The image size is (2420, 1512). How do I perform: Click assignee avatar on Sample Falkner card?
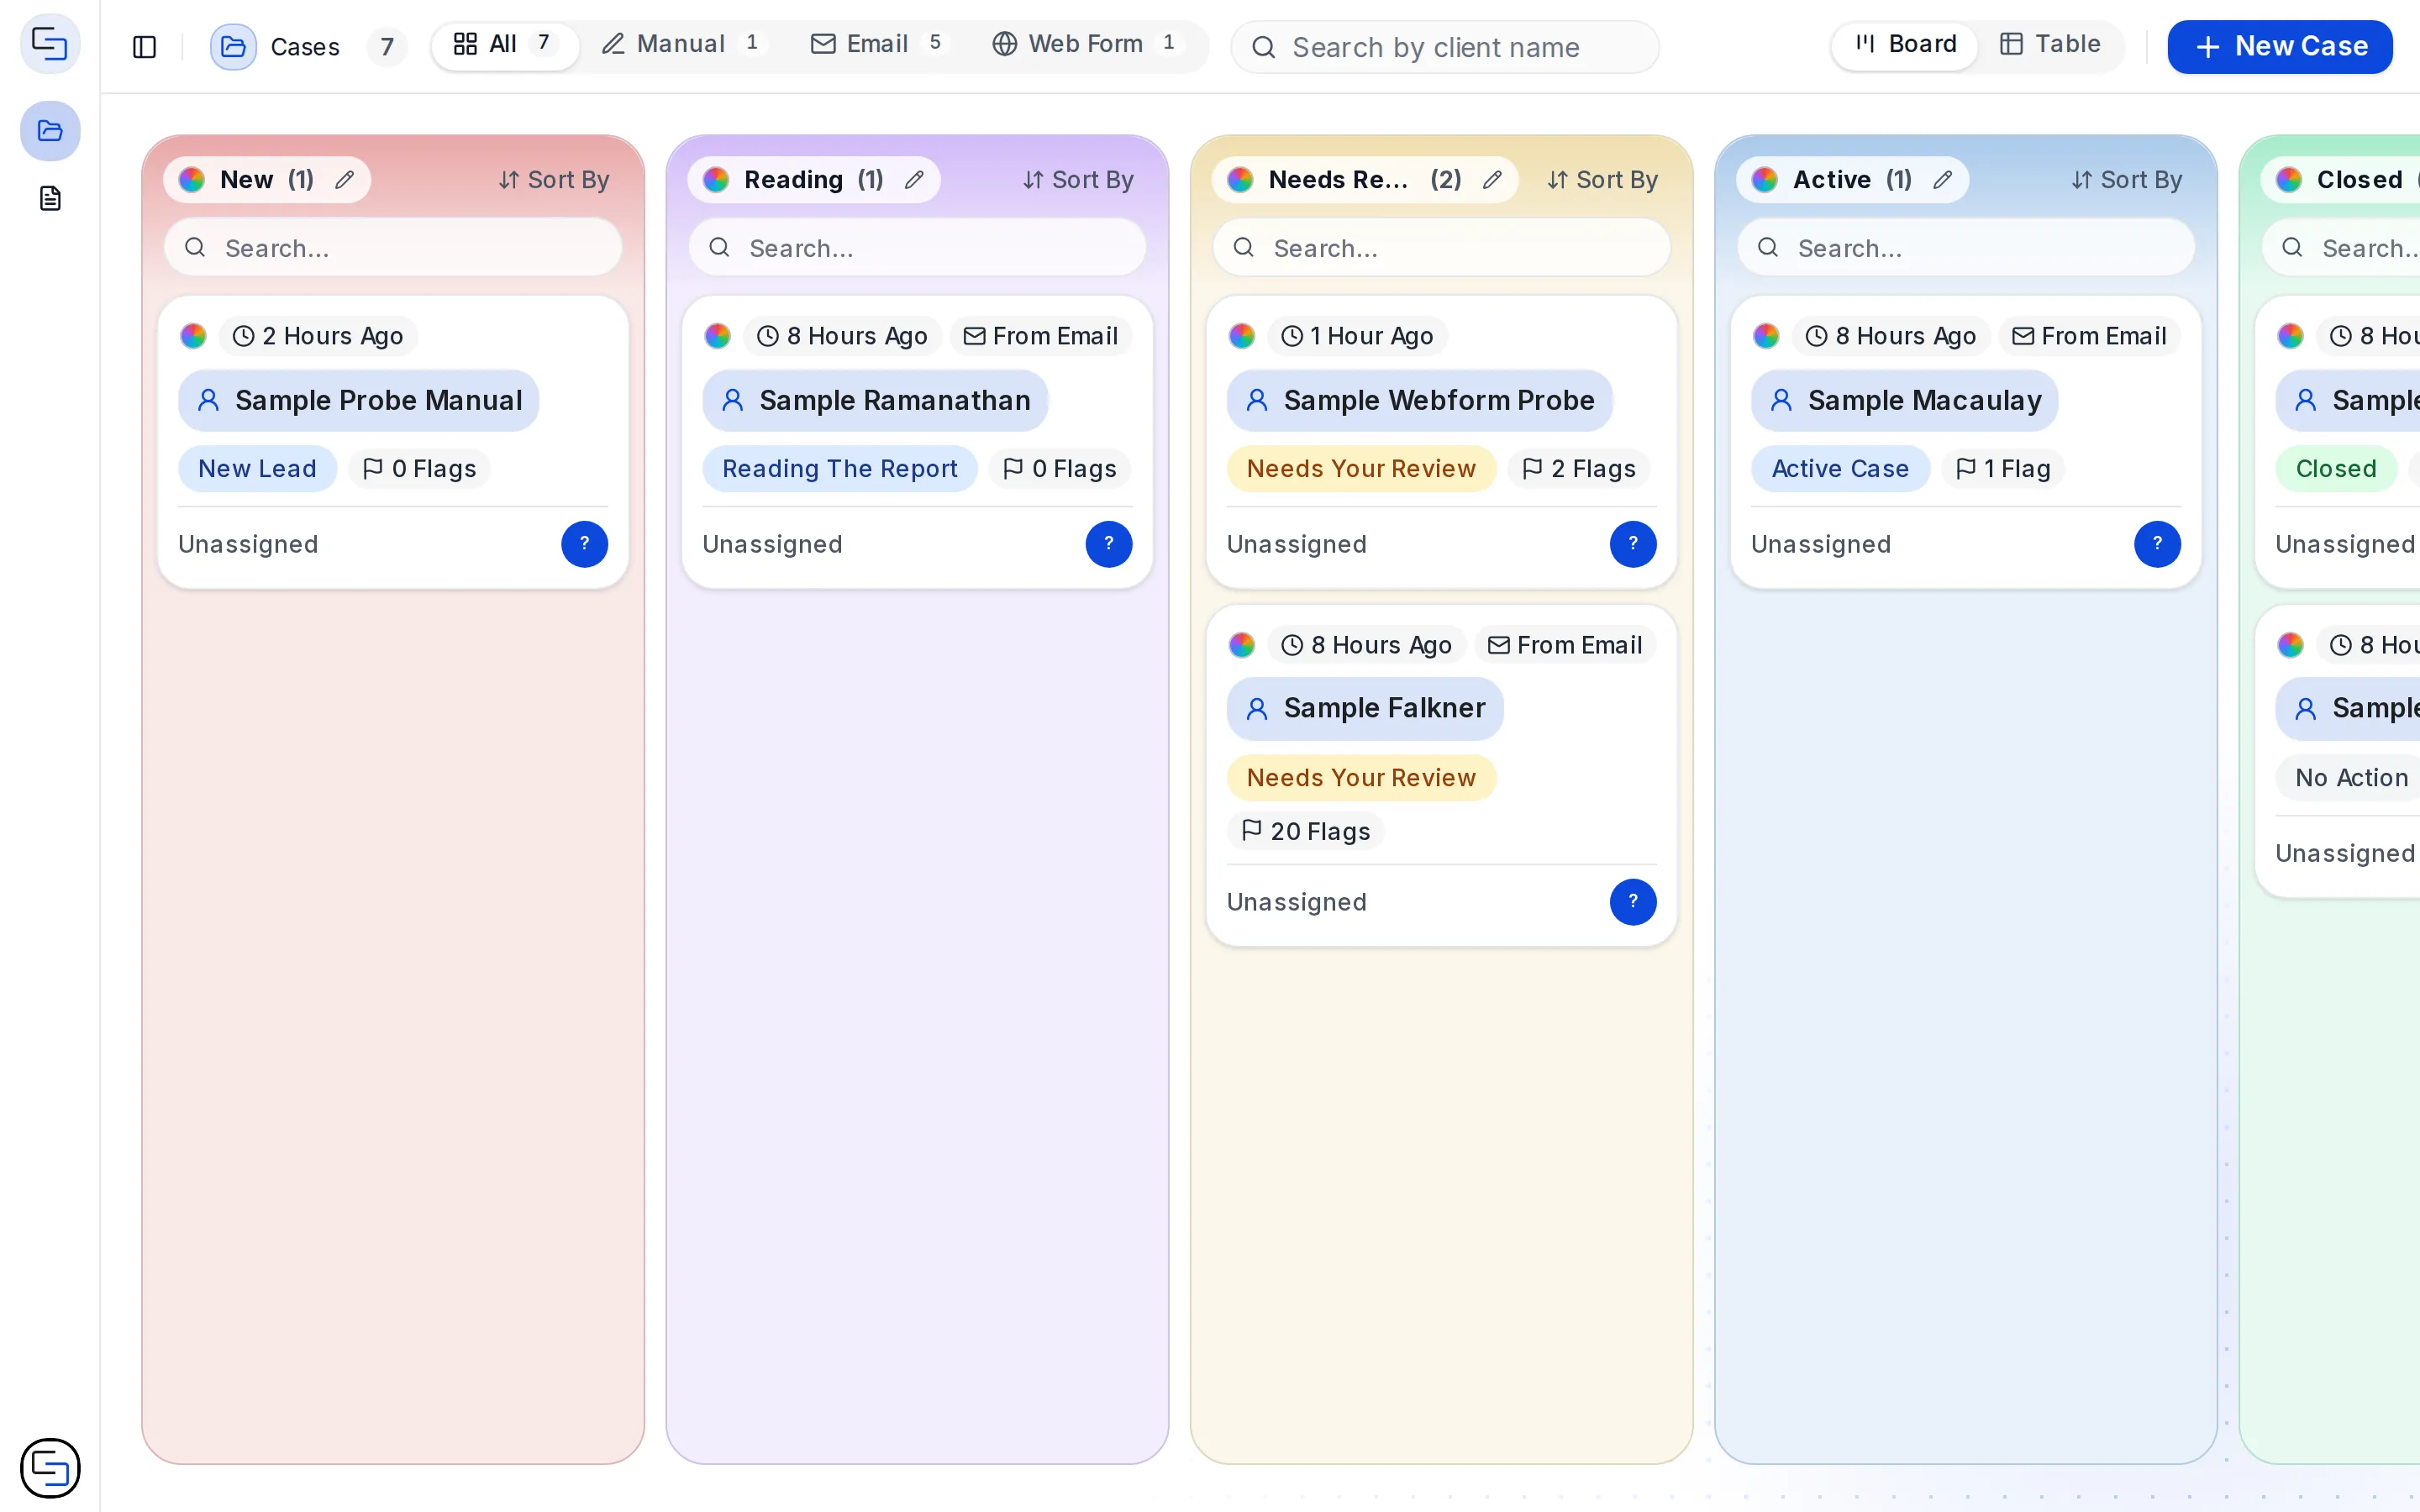click(x=1632, y=902)
